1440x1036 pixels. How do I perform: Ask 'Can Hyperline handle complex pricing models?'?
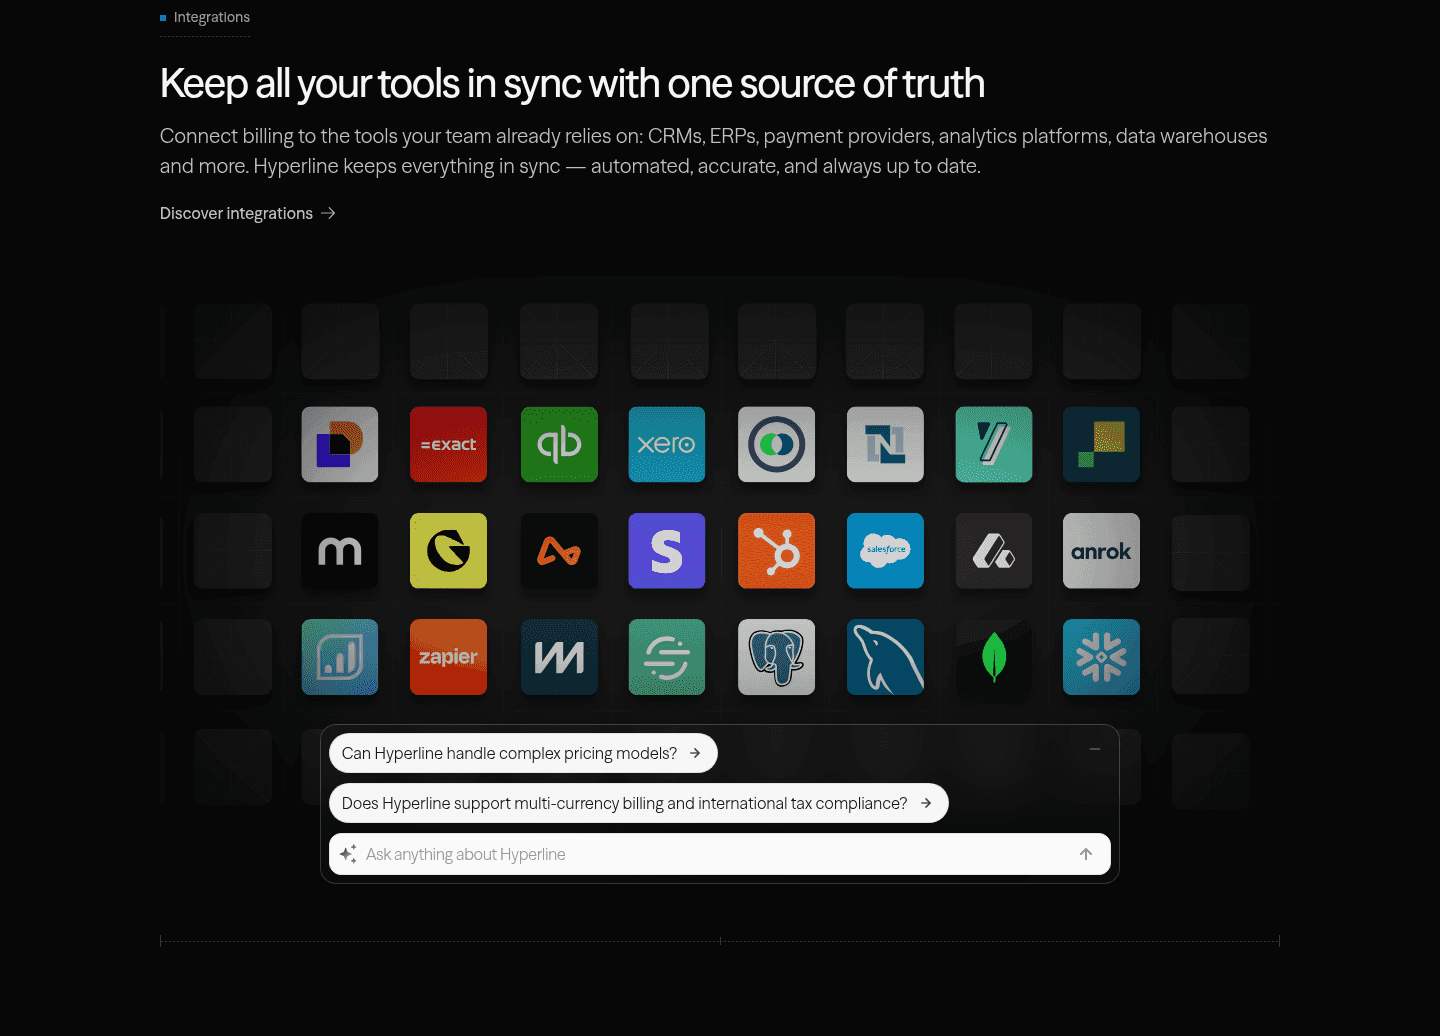(523, 753)
